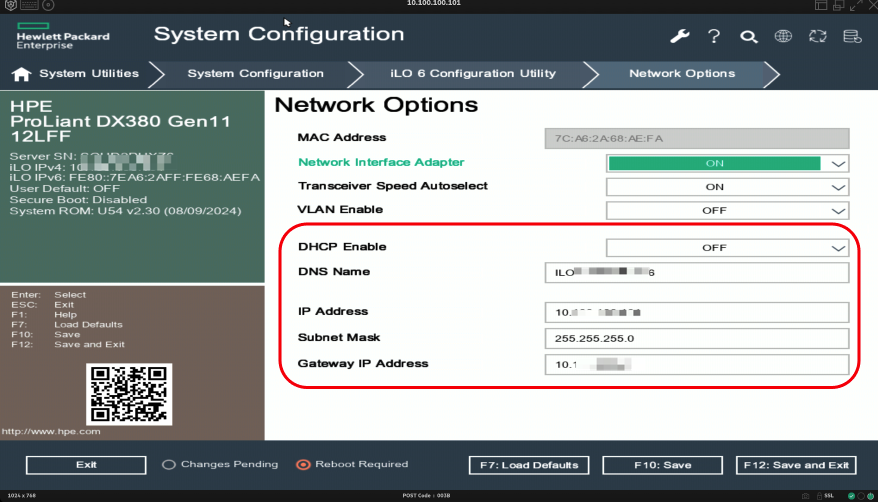The height and width of the screenshot is (502, 878).
Task: Click the MAC Address field
Action: [697, 138]
